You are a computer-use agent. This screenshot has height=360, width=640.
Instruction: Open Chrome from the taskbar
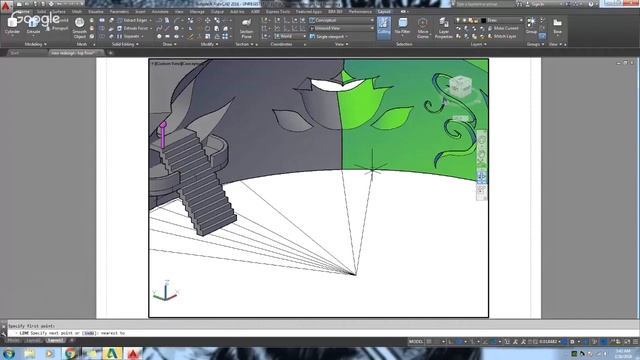click(x=71, y=353)
